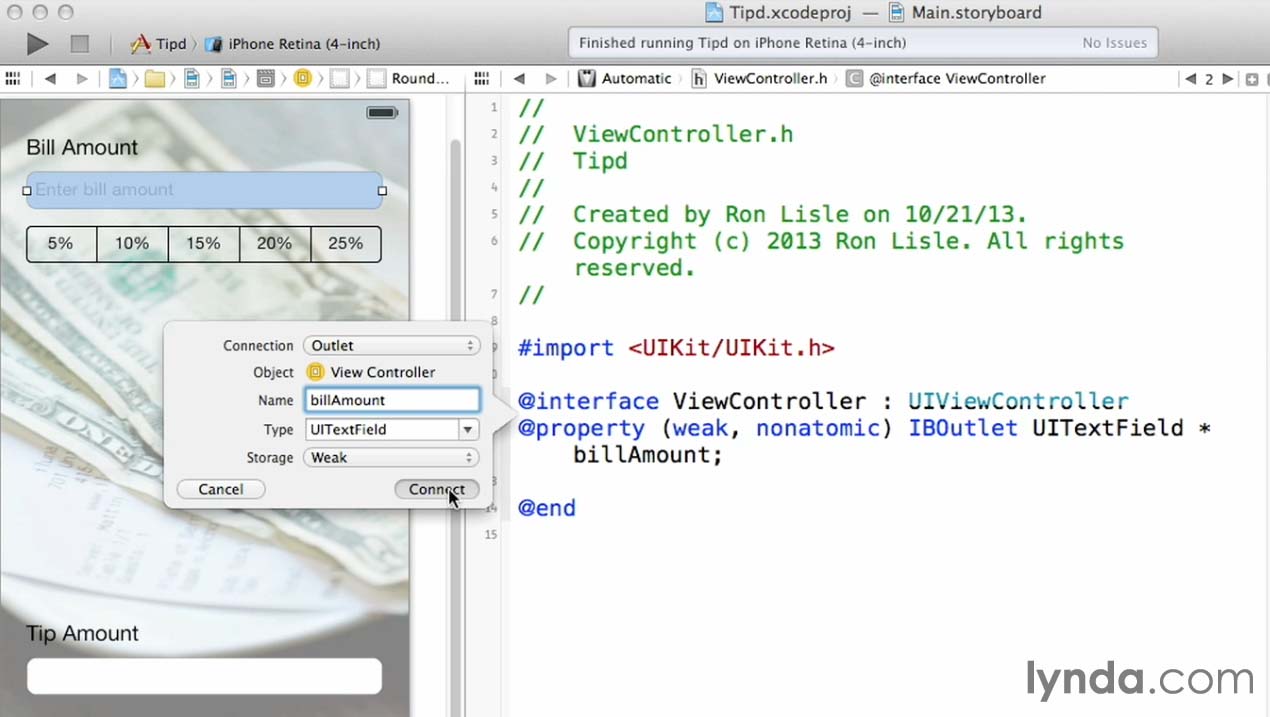Select the 25% tip segment
The height and width of the screenshot is (717, 1270).
click(x=345, y=244)
